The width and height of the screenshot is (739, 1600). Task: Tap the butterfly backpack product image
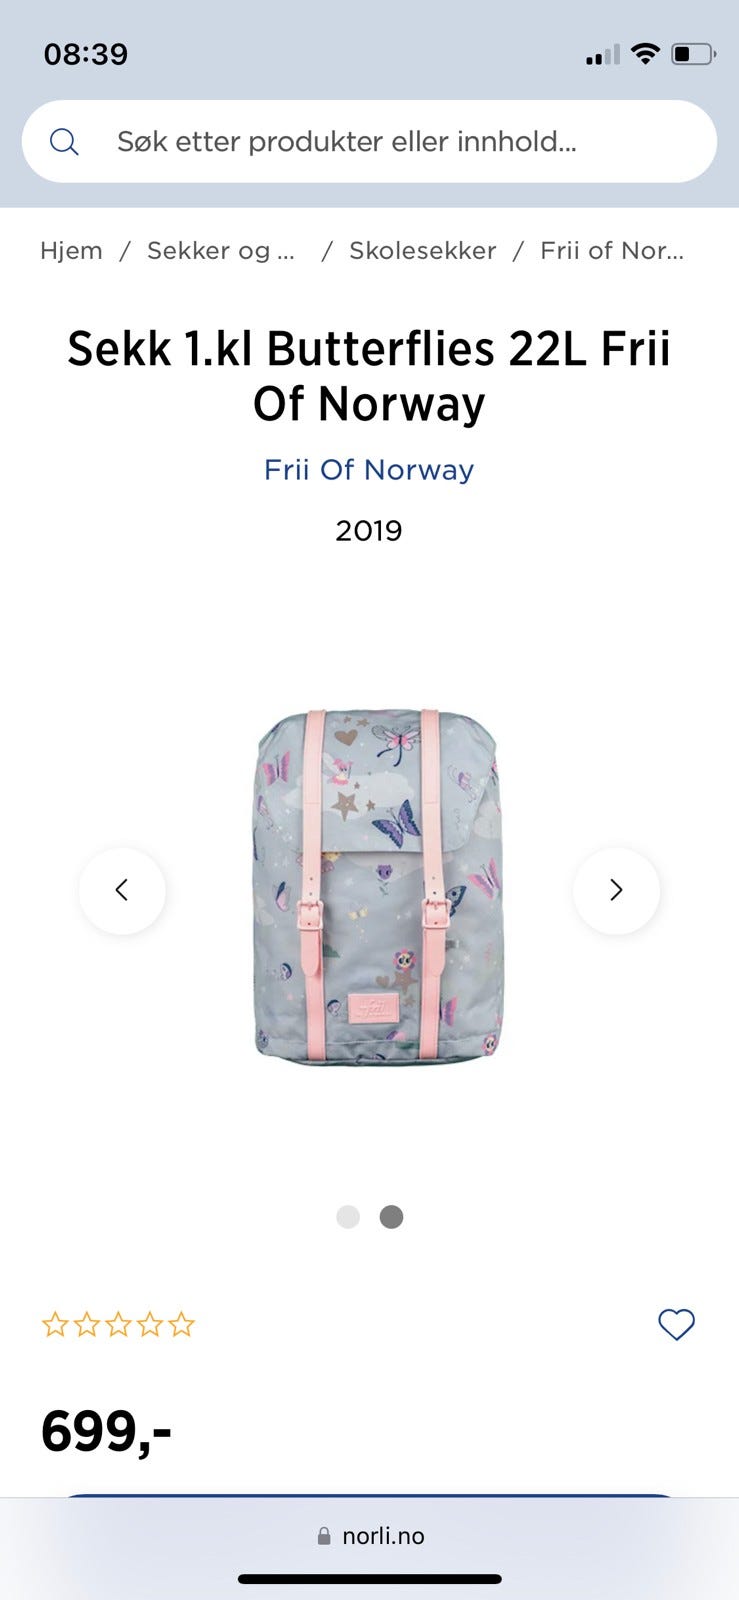(x=378, y=886)
